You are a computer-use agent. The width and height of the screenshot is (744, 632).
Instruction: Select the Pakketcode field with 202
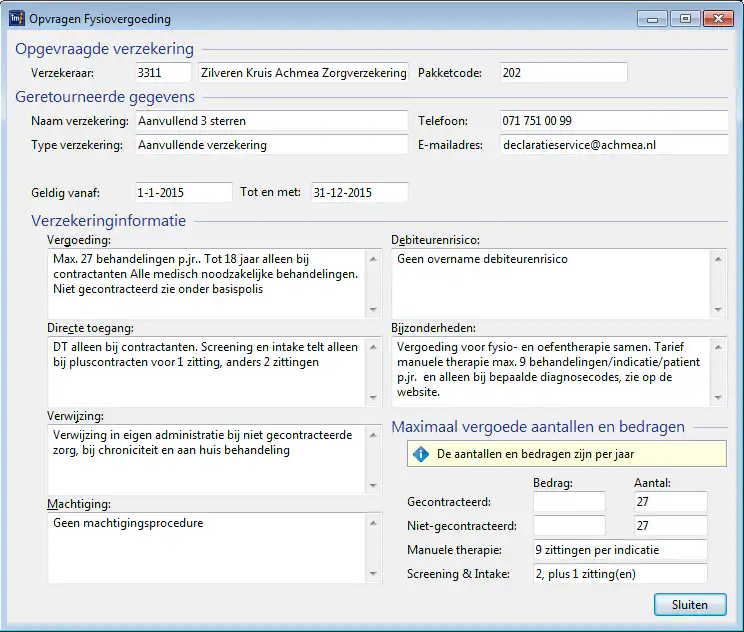tap(562, 73)
